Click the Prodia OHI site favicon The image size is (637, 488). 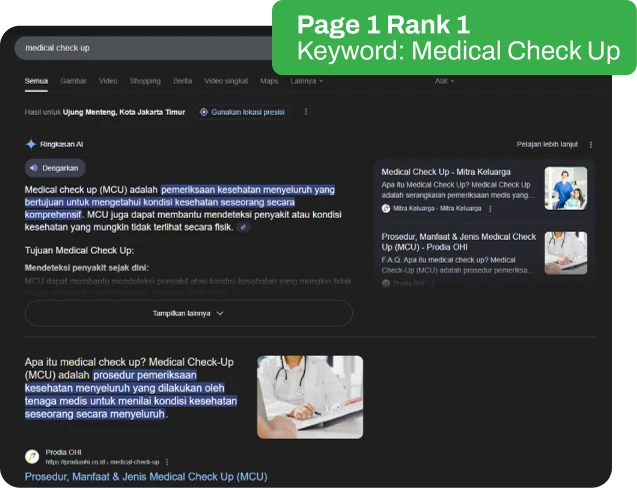click(33, 456)
